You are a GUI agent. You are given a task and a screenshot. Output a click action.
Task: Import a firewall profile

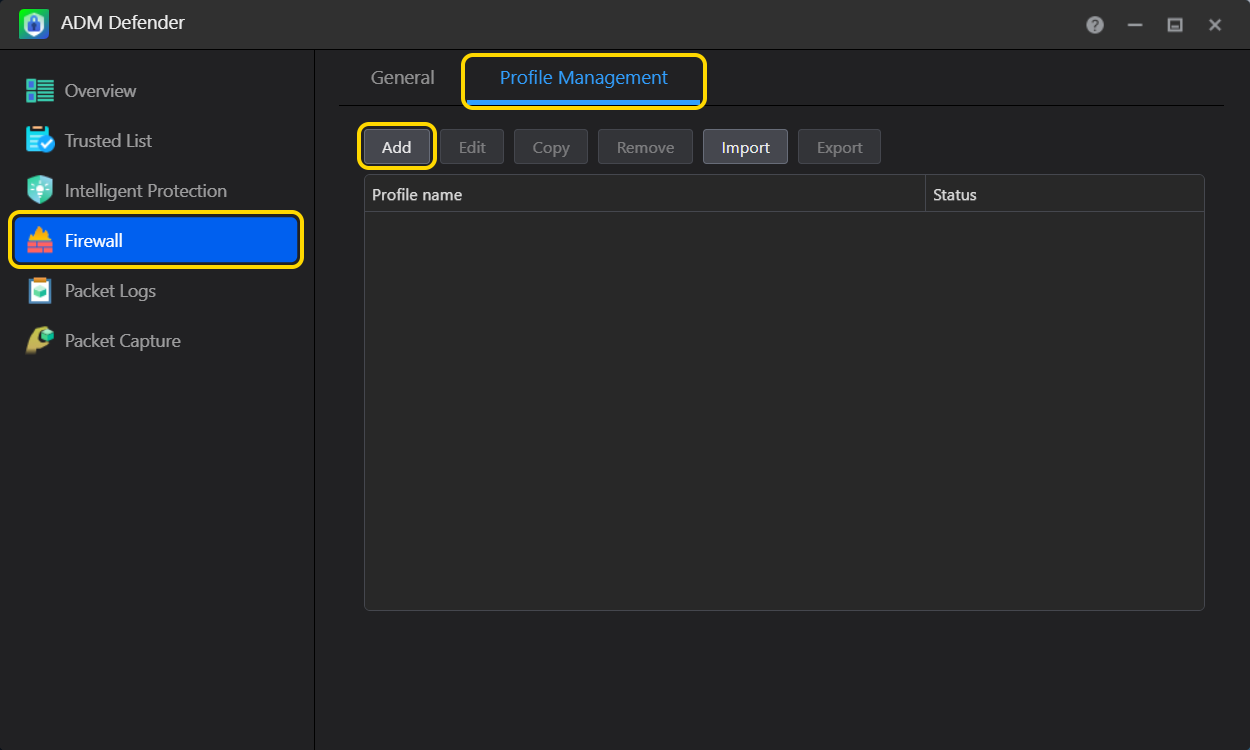coord(746,147)
